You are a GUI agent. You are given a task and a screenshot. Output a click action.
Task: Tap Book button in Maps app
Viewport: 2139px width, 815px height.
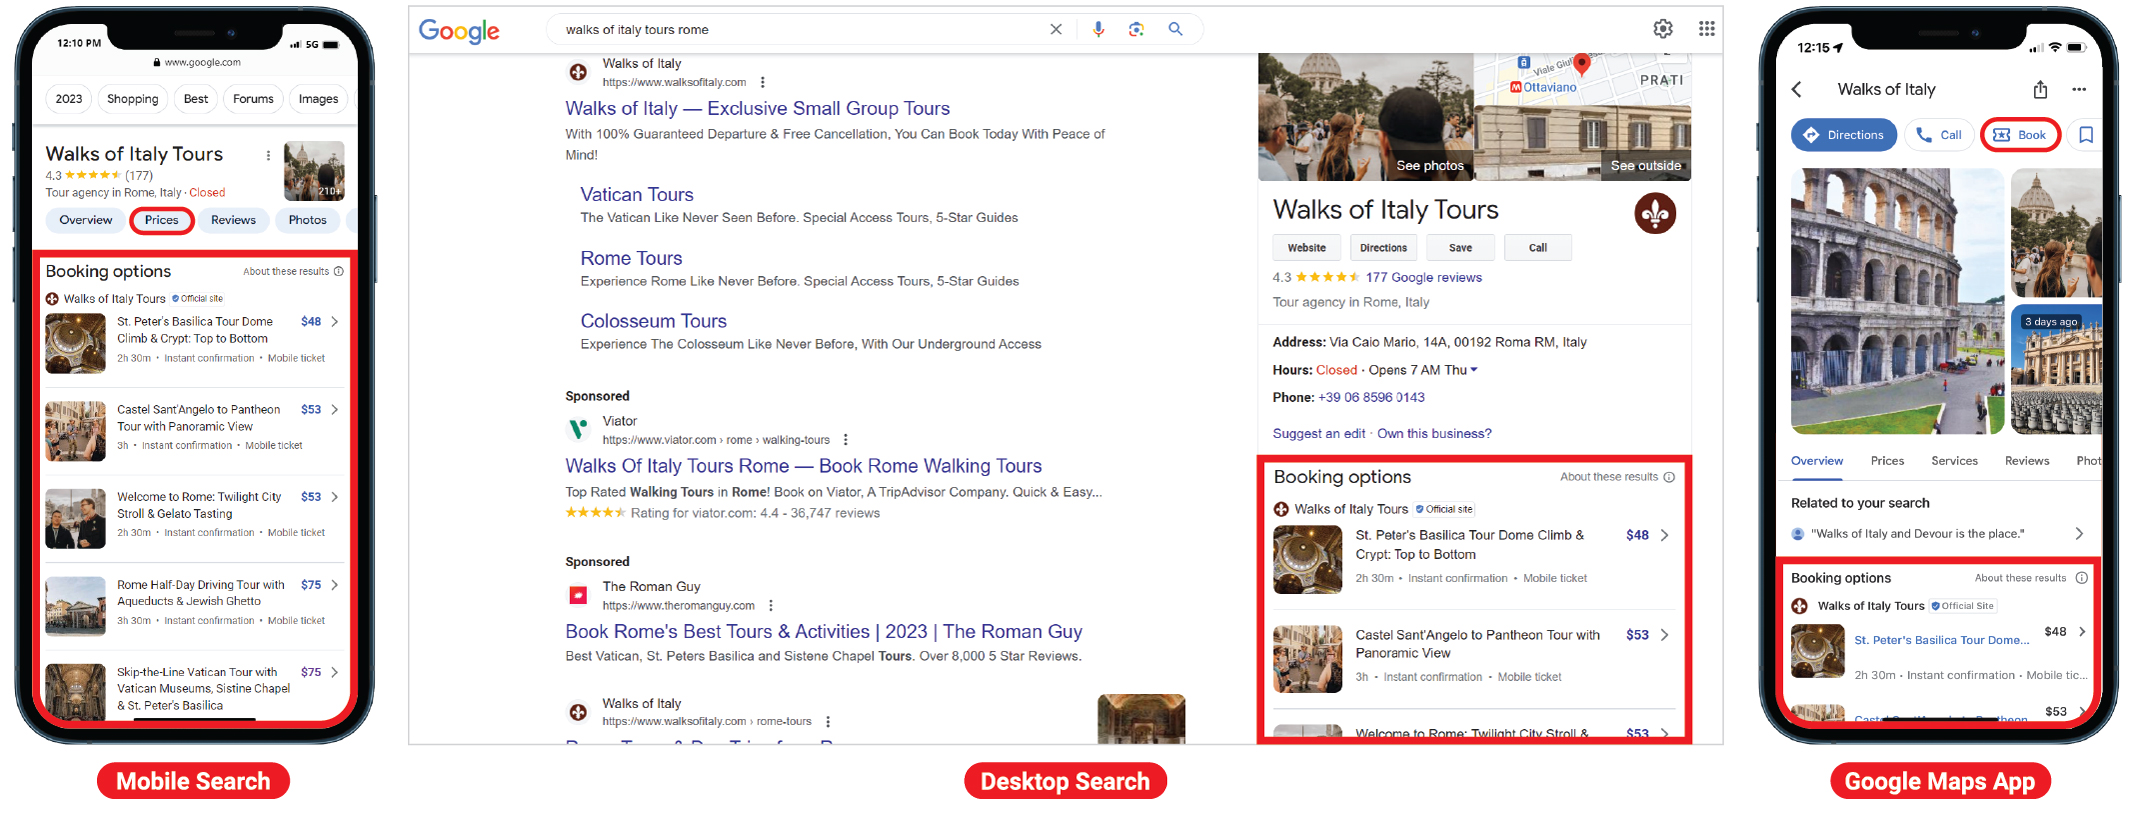[2020, 135]
